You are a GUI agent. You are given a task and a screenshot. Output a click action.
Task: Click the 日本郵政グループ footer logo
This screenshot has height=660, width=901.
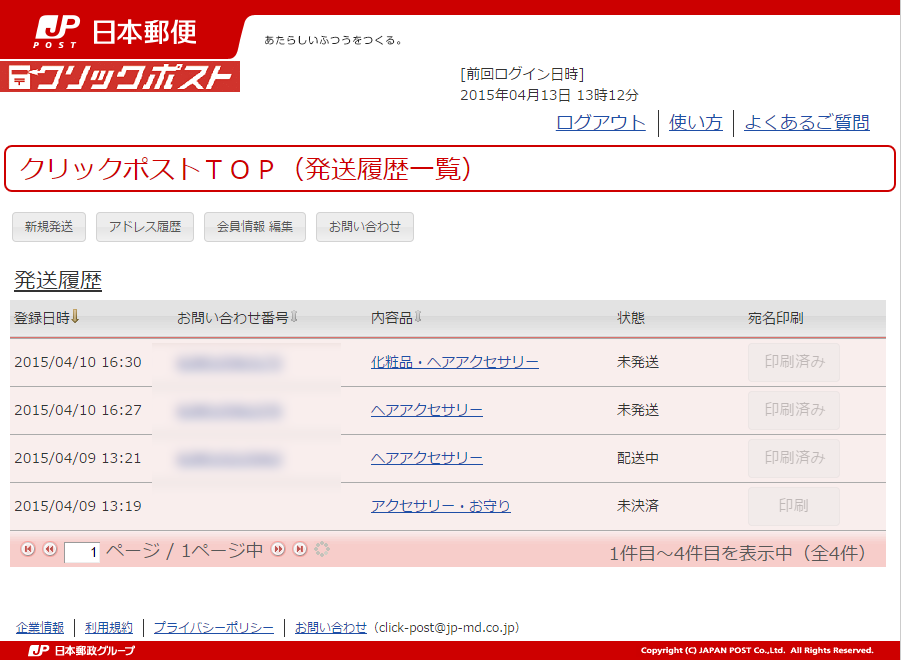pos(82,650)
